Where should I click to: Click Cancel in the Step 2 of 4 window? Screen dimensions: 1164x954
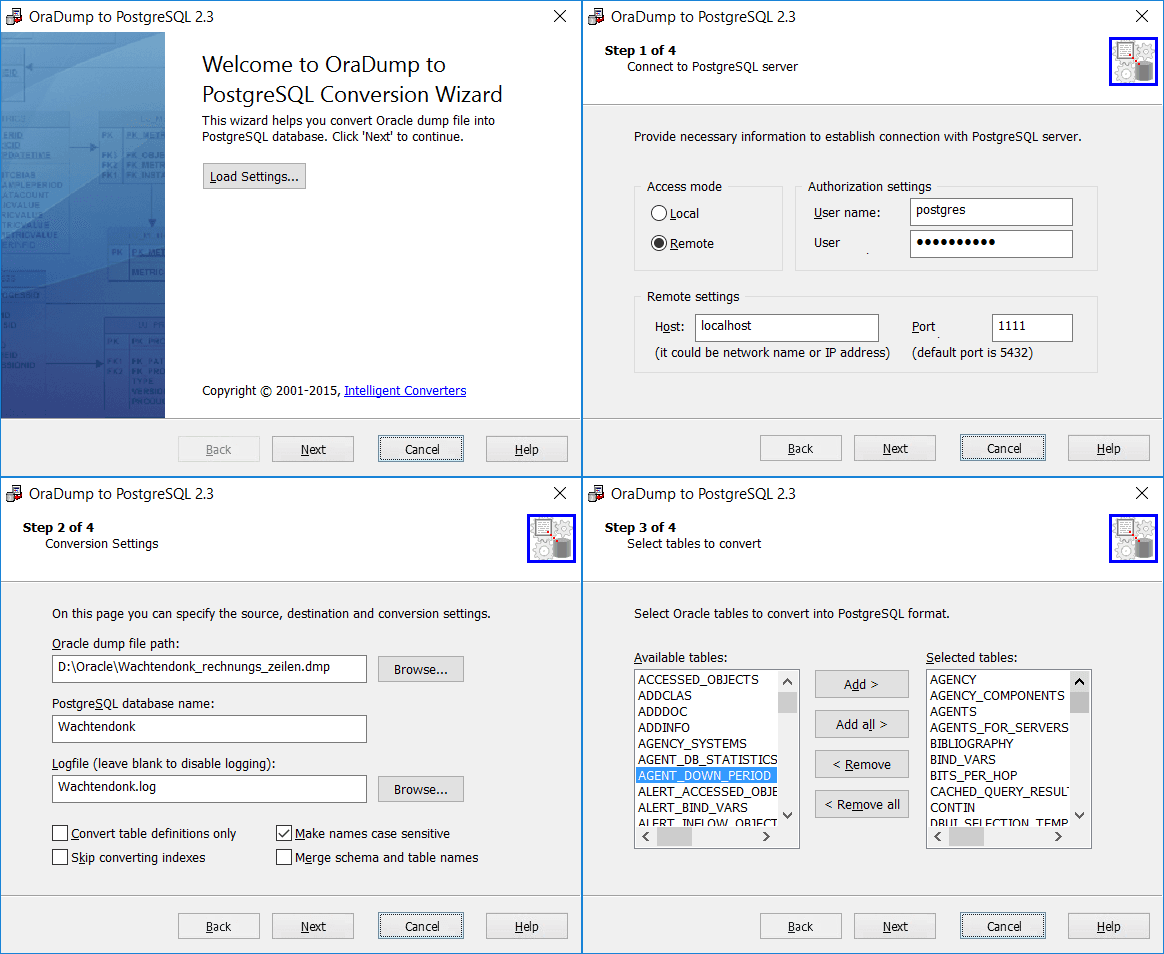click(421, 927)
